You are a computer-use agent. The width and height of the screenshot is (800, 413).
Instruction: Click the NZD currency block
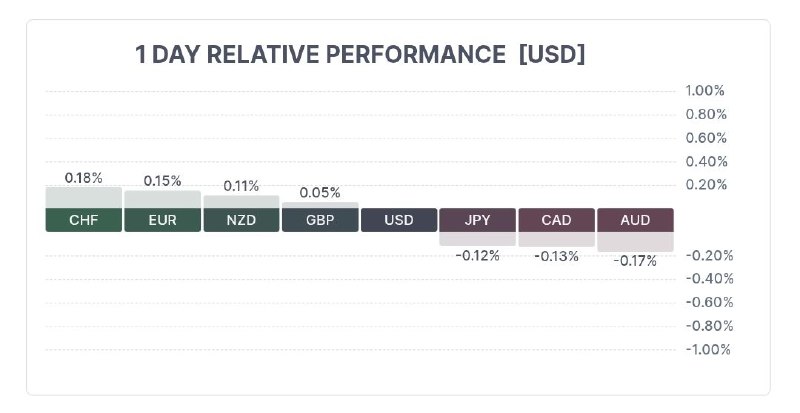coord(241,220)
